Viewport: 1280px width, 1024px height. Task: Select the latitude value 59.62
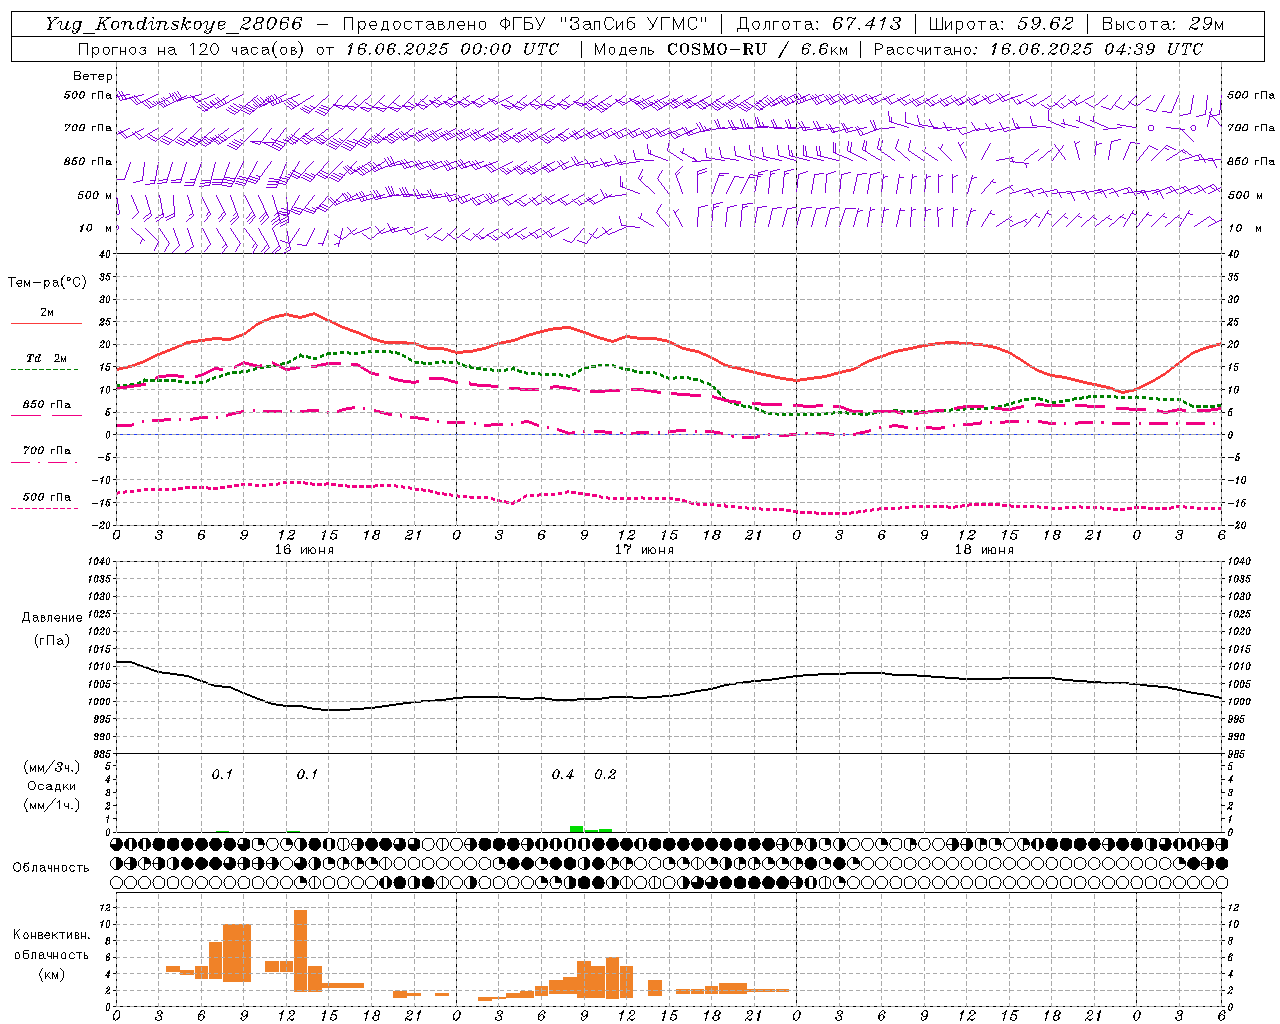pos(1045,24)
